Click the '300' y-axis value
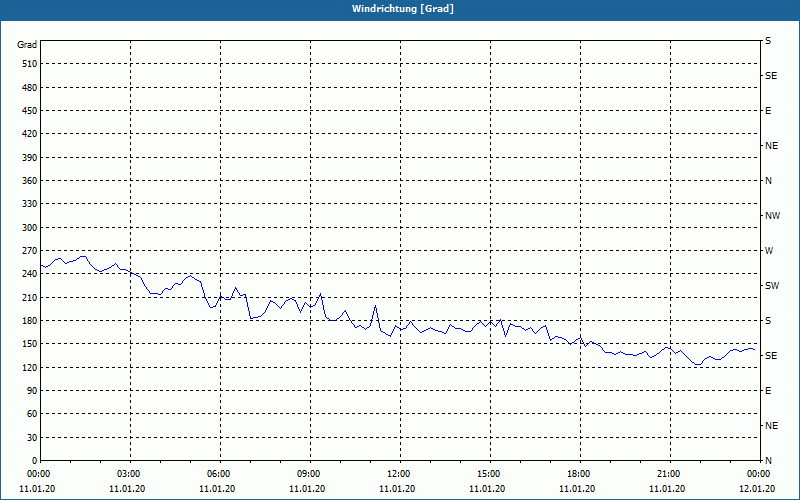The height and width of the screenshot is (500, 800). click(x=30, y=228)
